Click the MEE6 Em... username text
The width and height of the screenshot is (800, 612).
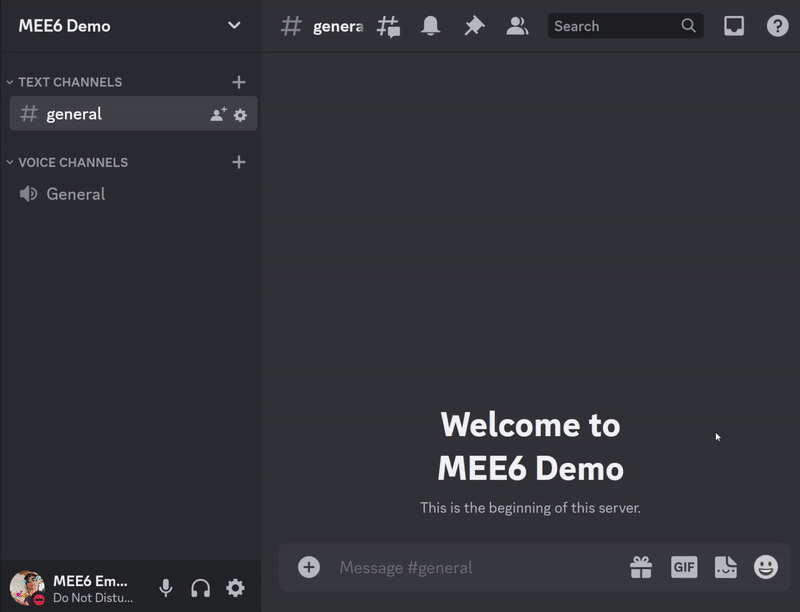point(90,581)
